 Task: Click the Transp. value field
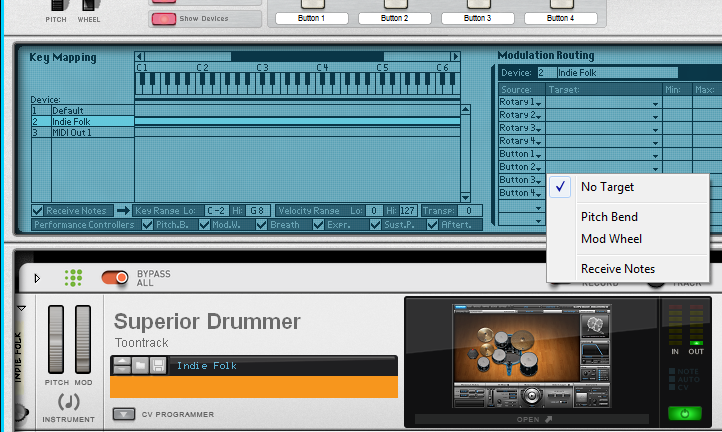click(469, 210)
